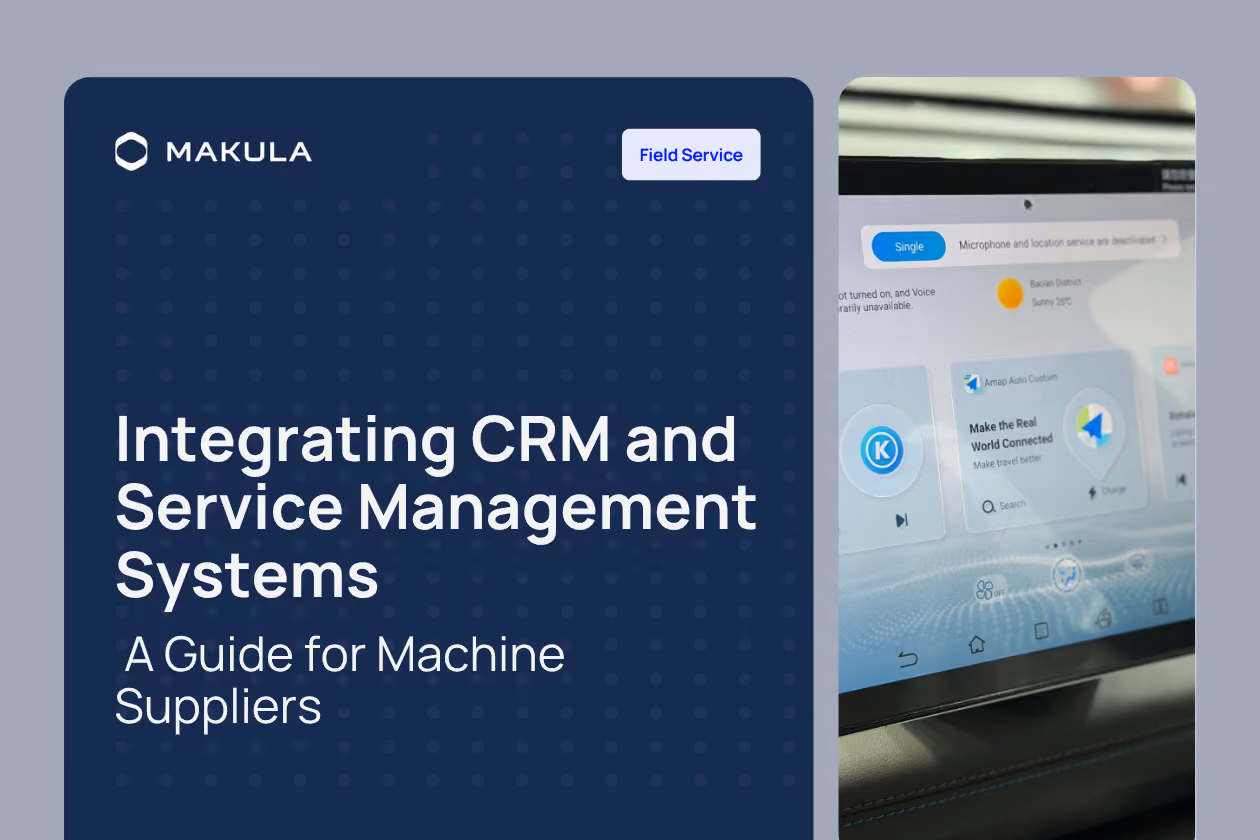
Task: Tap the sun weather icon
Action: (1011, 294)
